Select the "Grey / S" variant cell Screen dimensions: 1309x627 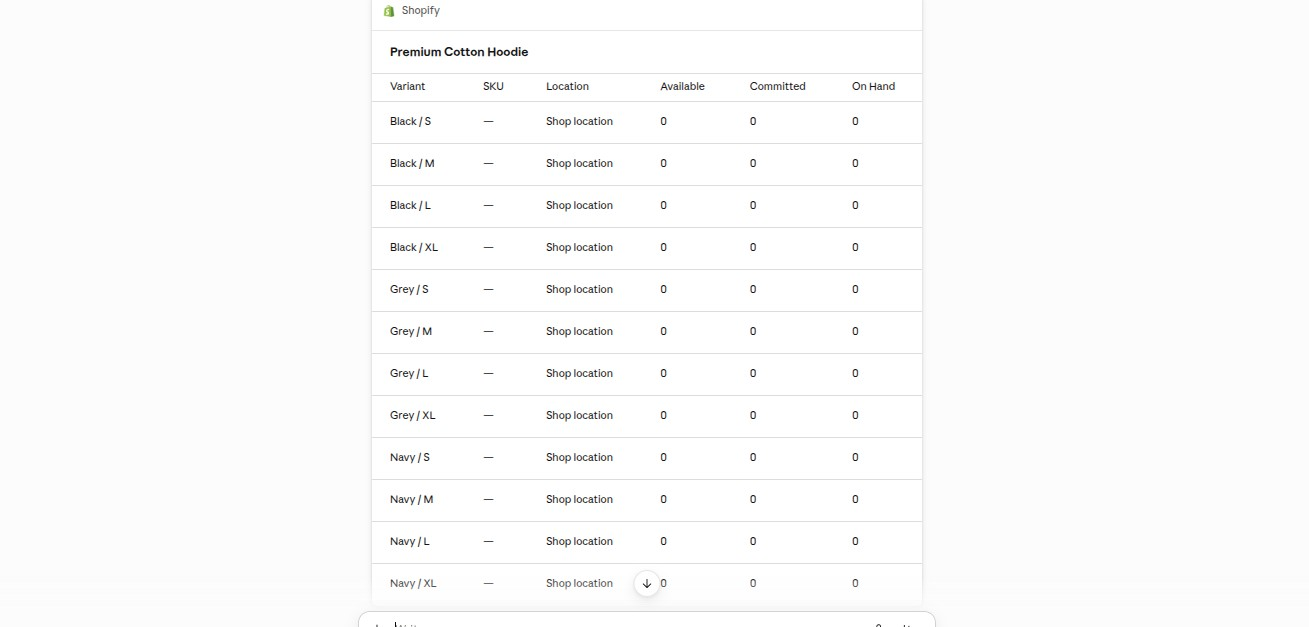pos(409,290)
